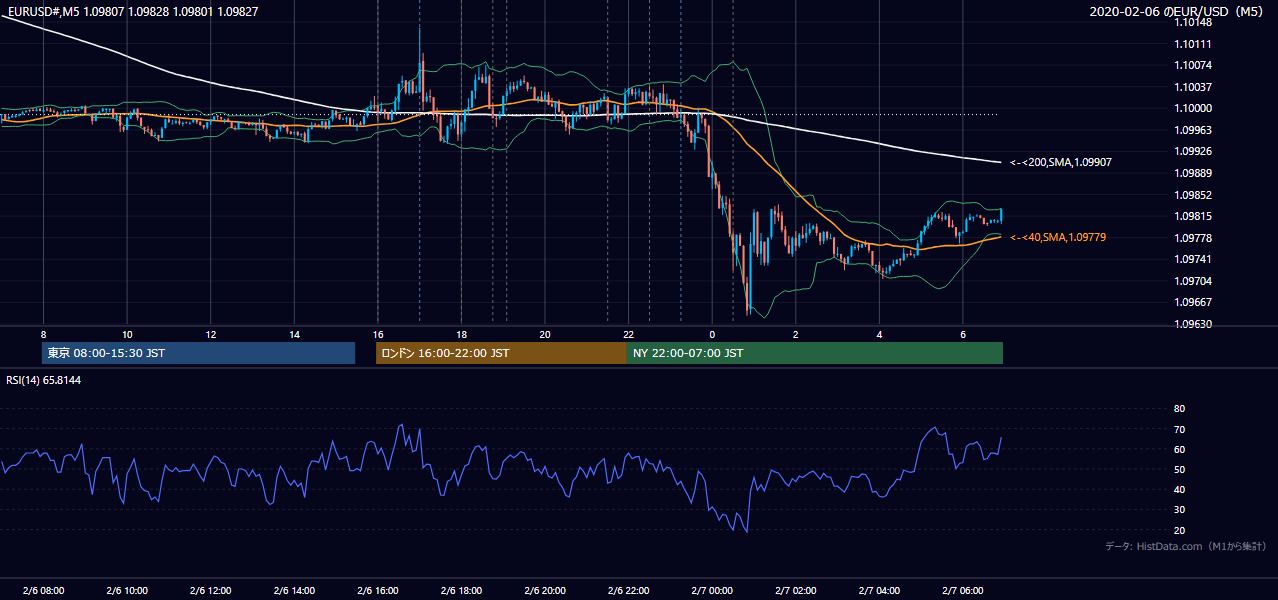
Task: Click price axis label 1.09926
Action: [1193, 151]
